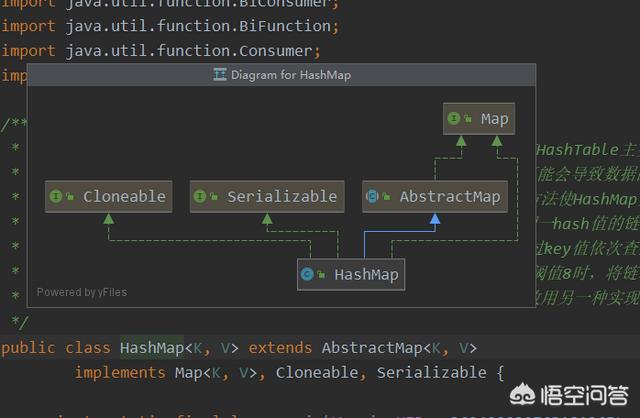The width and height of the screenshot is (640, 418).
Task: Click the diagram icon in popup title
Action: click(x=219, y=75)
